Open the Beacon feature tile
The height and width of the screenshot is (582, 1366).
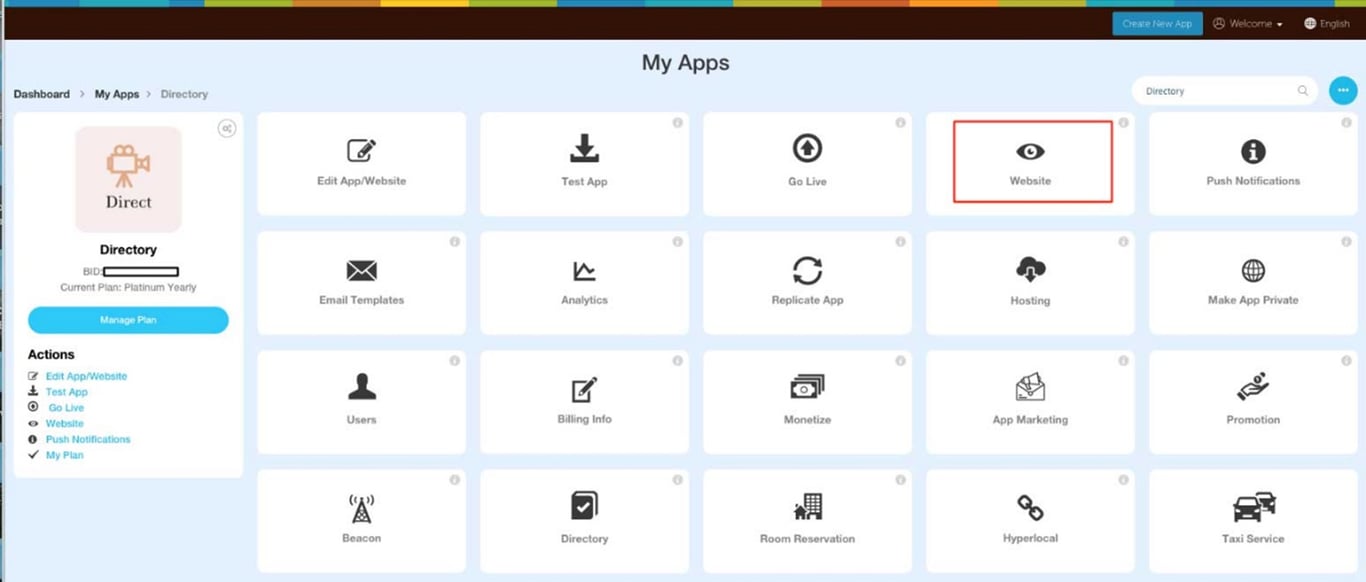pyautogui.click(x=361, y=519)
